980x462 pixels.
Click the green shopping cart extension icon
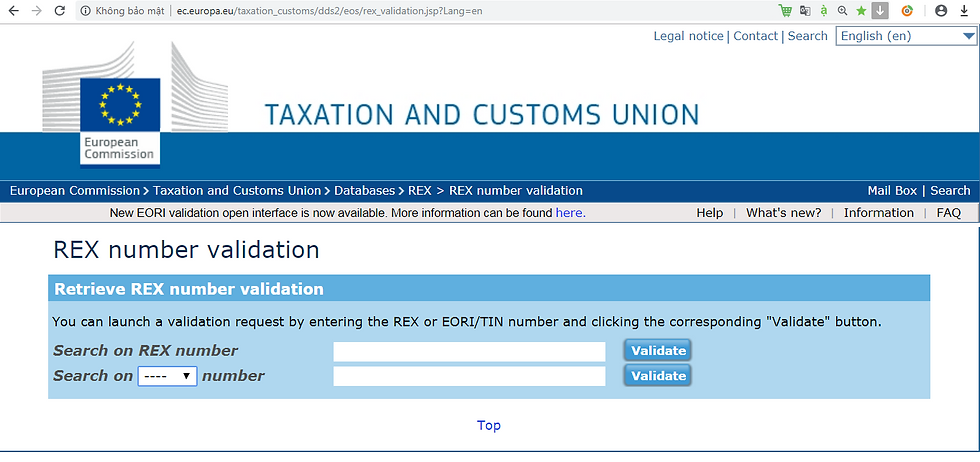pyautogui.click(x=785, y=11)
